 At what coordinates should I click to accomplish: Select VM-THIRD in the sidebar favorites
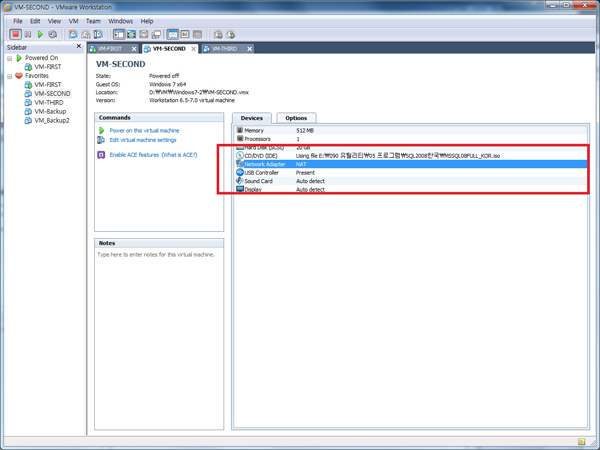(x=49, y=103)
